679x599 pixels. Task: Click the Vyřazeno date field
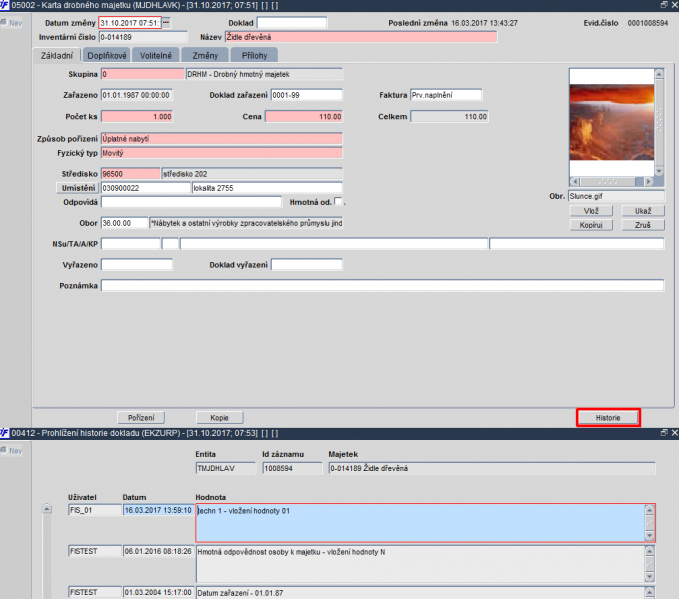click(x=137, y=264)
